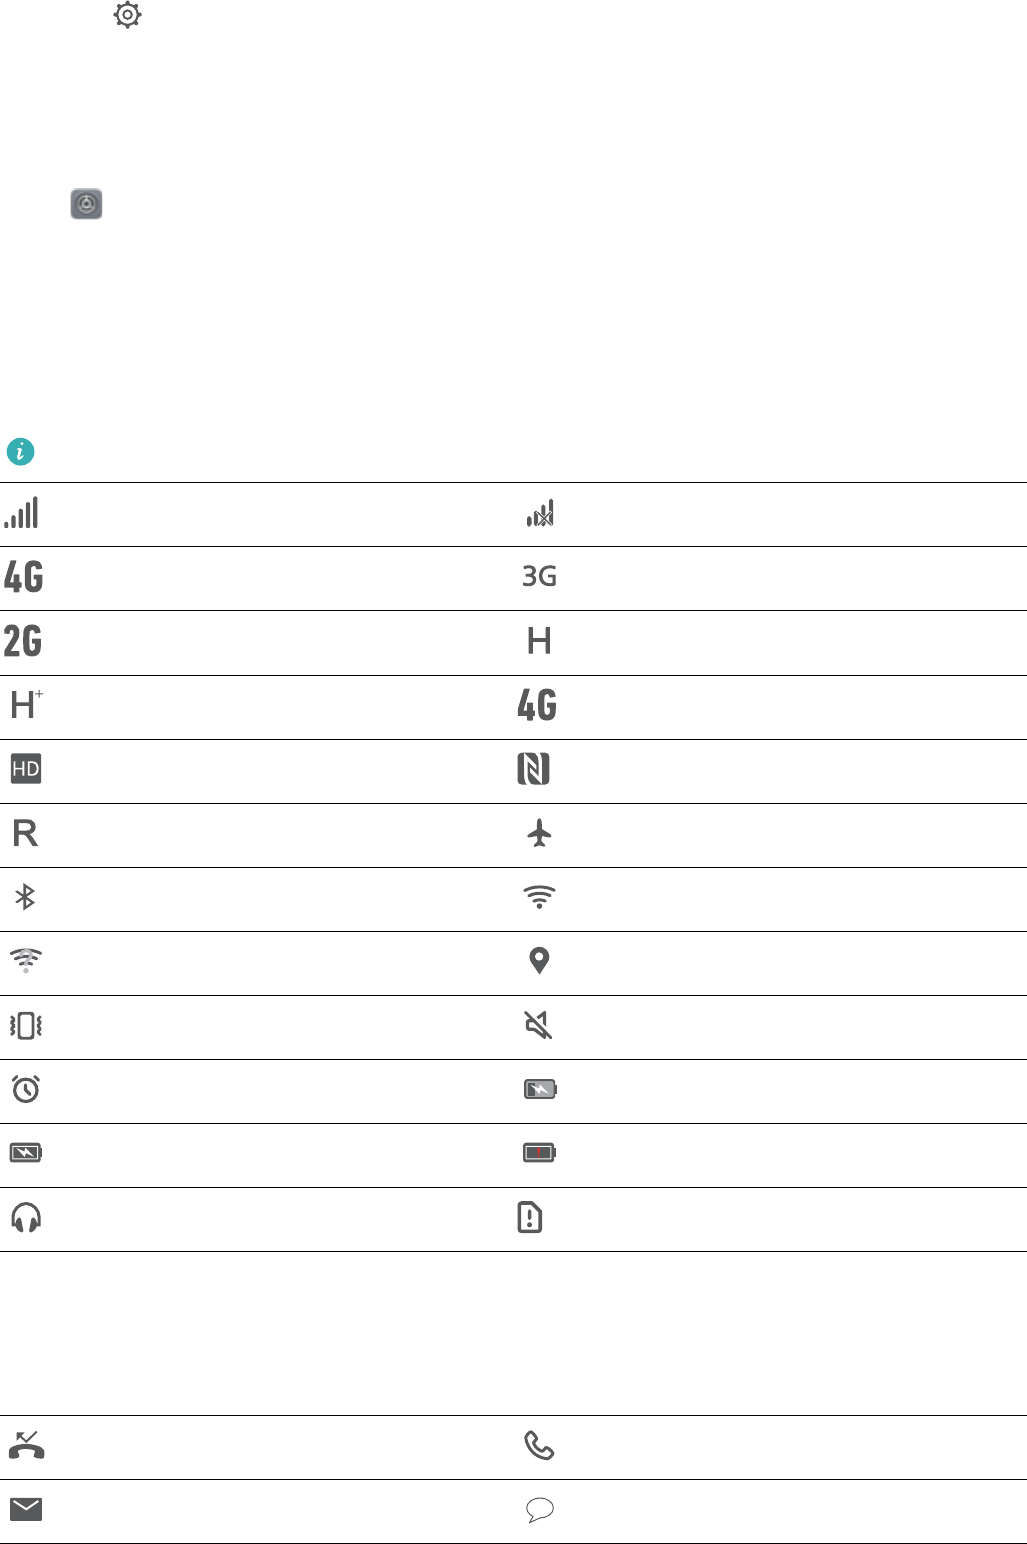Select the 3G network icon
The width and height of the screenshot is (1027, 1544).
tap(540, 577)
